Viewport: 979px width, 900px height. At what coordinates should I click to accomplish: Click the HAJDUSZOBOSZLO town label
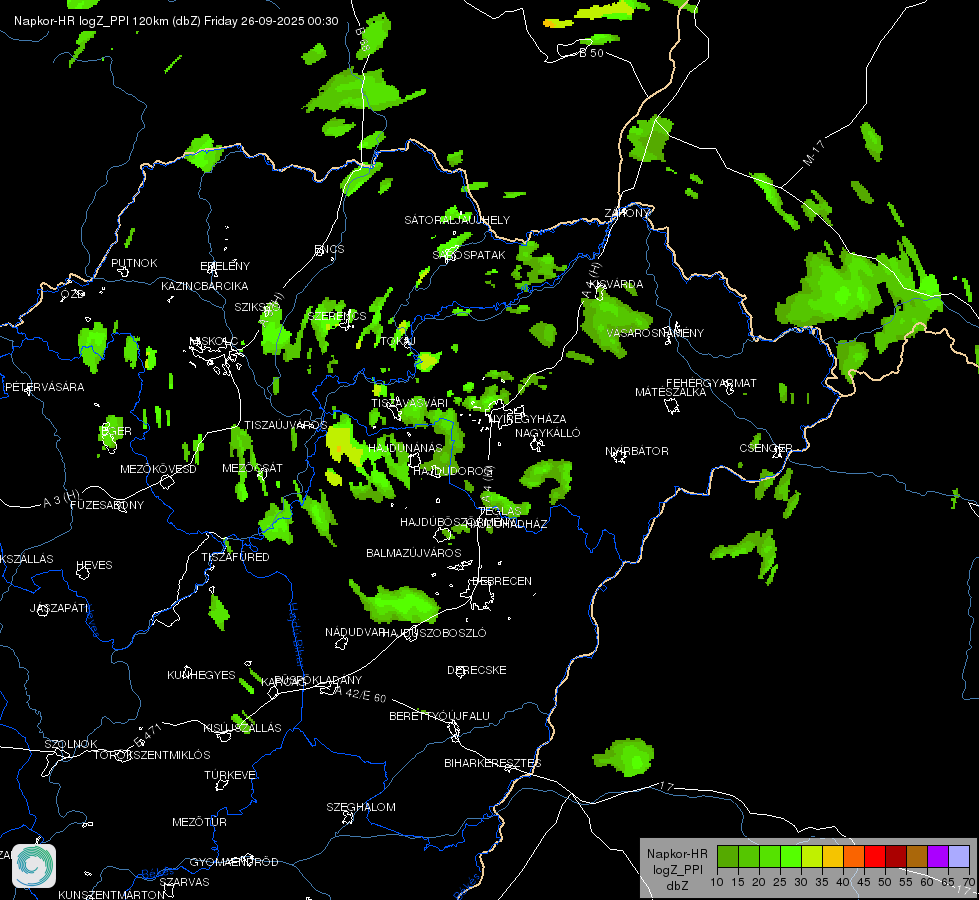tap(434, 633)
